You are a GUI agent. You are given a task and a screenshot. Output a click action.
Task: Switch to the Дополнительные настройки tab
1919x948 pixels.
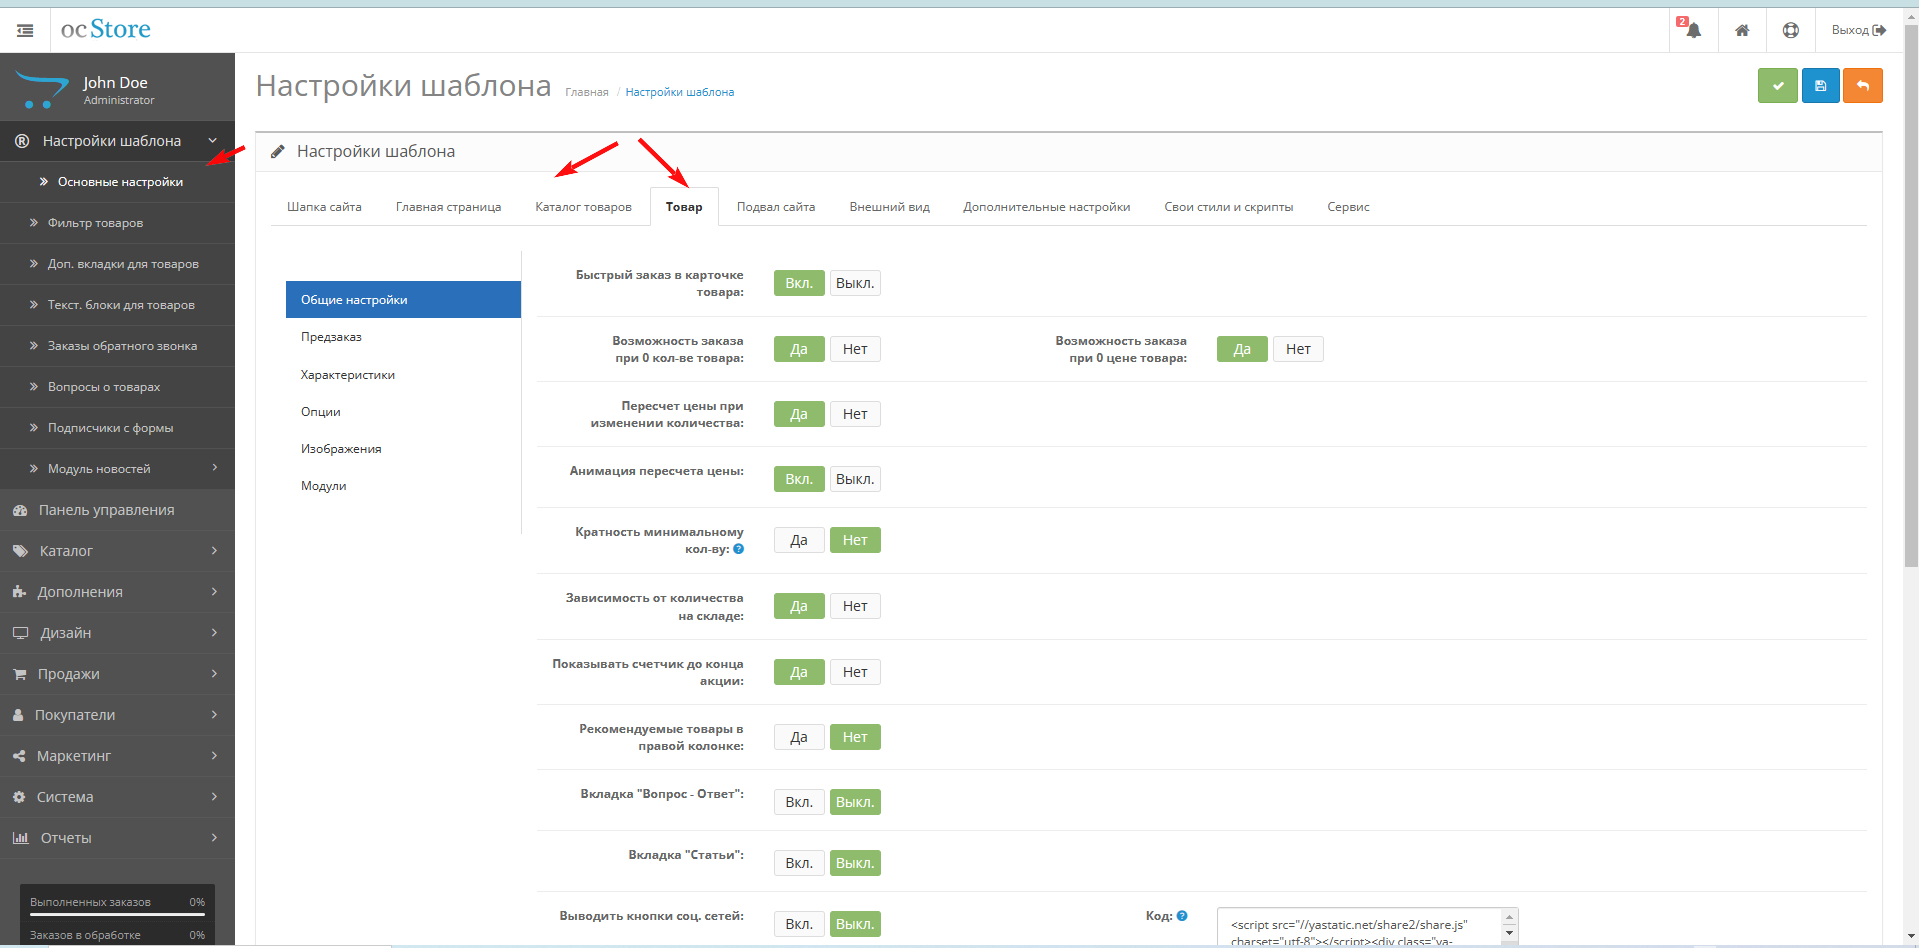tap(1046, 207)
